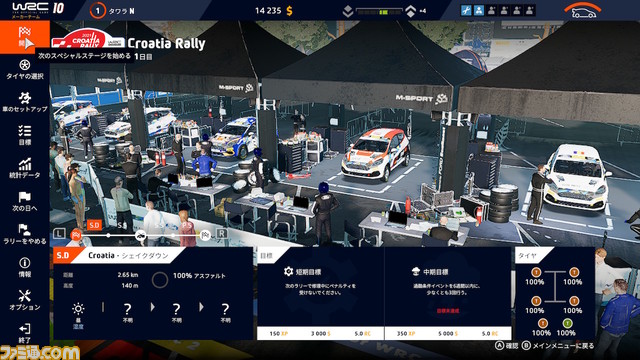Select the car service marker on timeline

(x=141, y=235)
